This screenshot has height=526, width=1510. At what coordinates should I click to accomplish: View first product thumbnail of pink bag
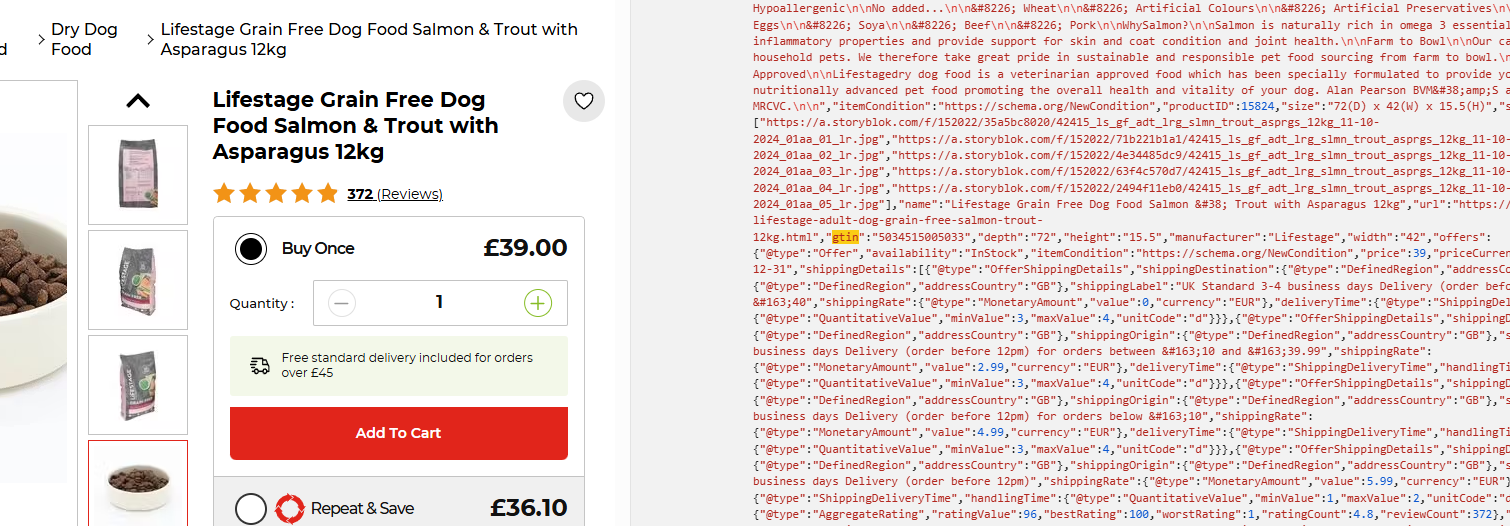(x=138, y=175)
